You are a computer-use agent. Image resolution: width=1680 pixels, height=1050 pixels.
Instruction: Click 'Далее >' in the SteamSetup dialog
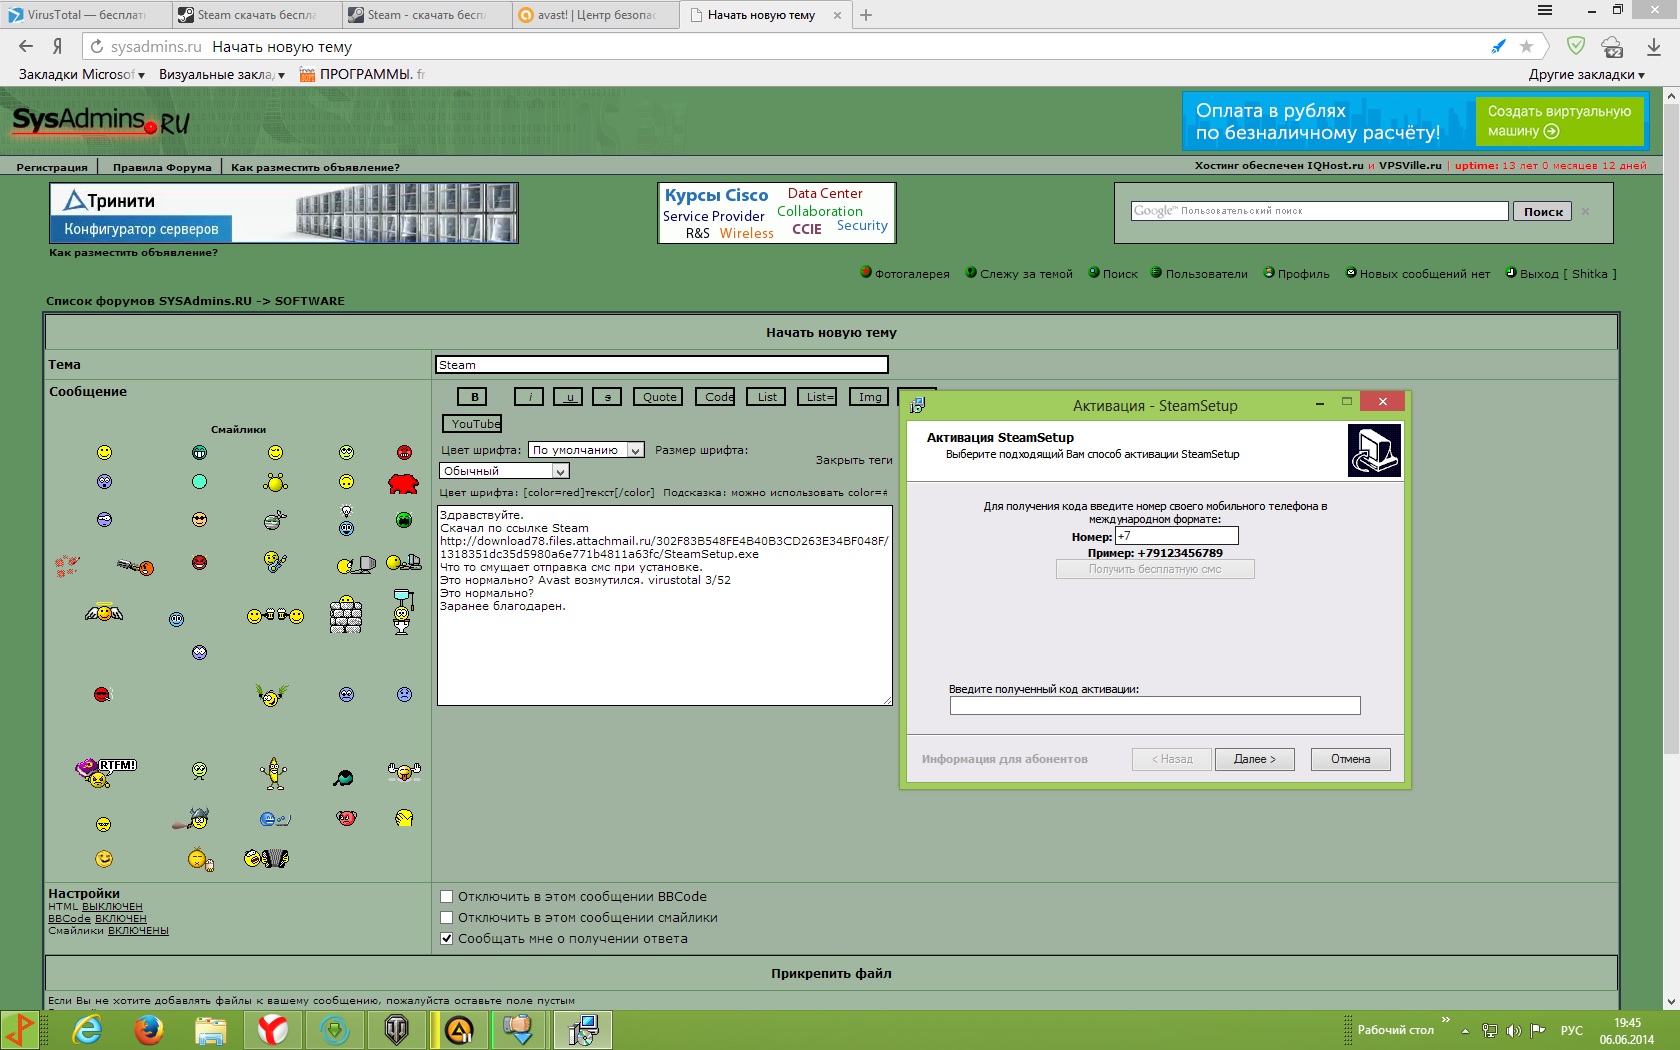[1254, 759]
